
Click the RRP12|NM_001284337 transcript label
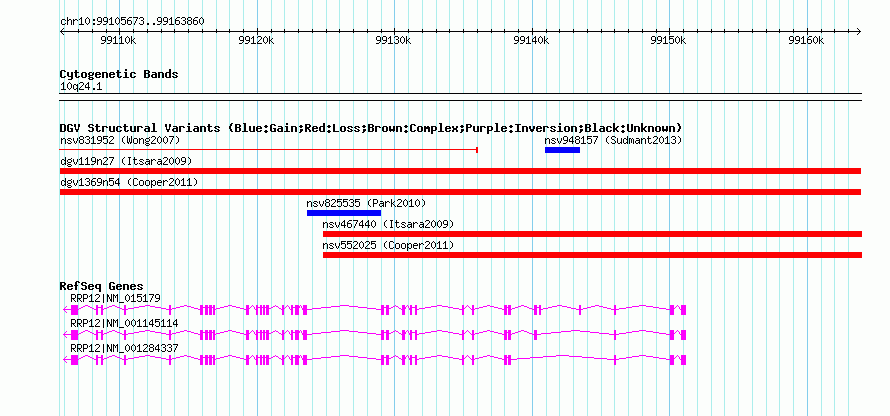tap(124, 348)
